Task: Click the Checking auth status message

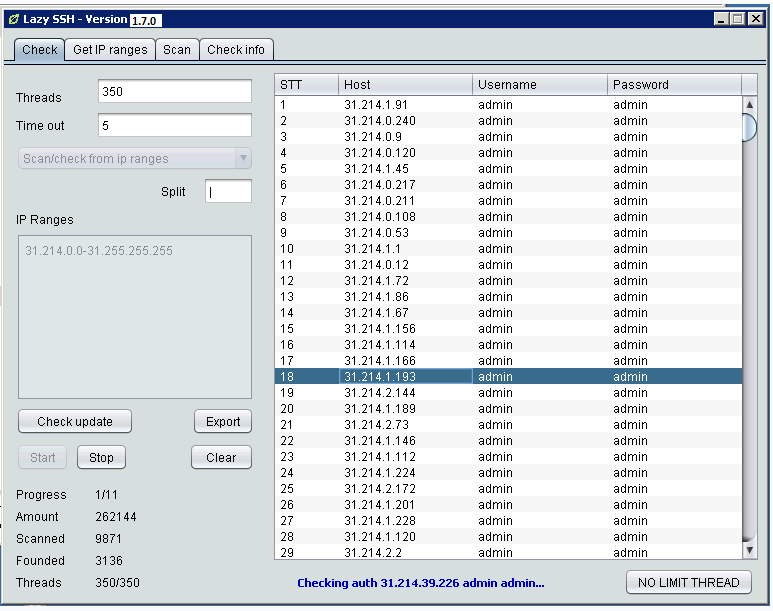Action: coord(421,583)
